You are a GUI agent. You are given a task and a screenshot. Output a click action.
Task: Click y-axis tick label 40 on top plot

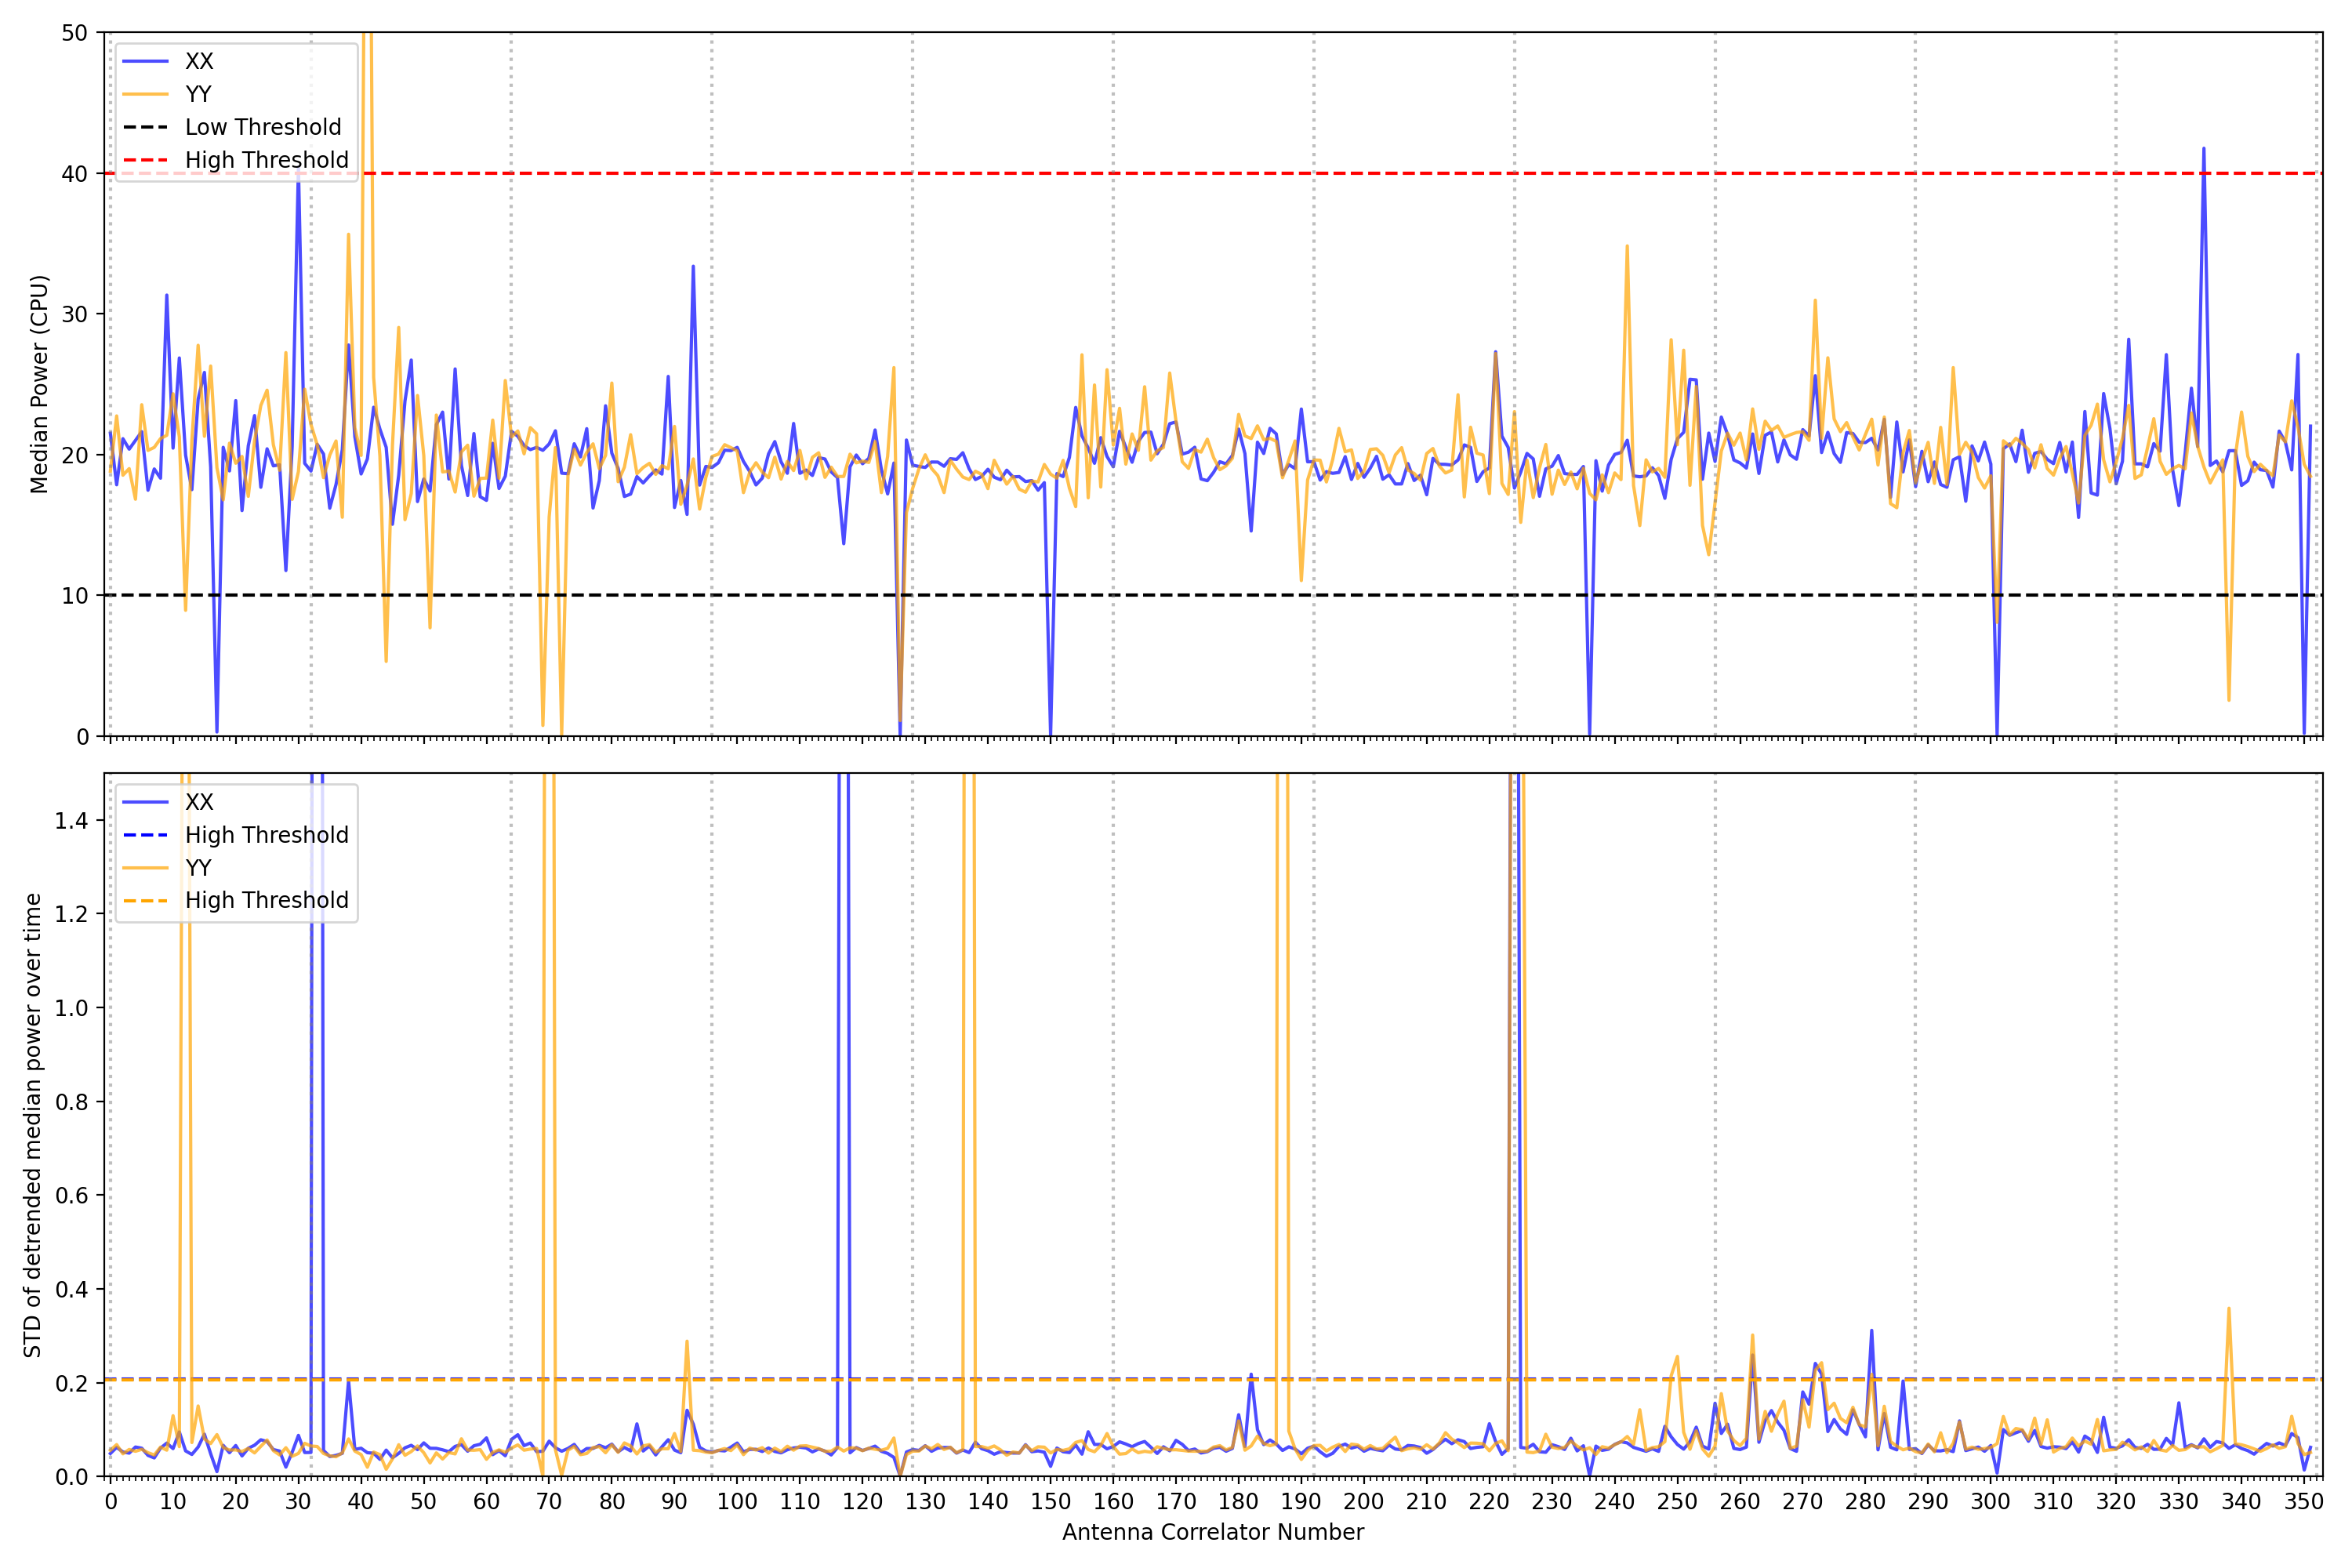[74, 174]
